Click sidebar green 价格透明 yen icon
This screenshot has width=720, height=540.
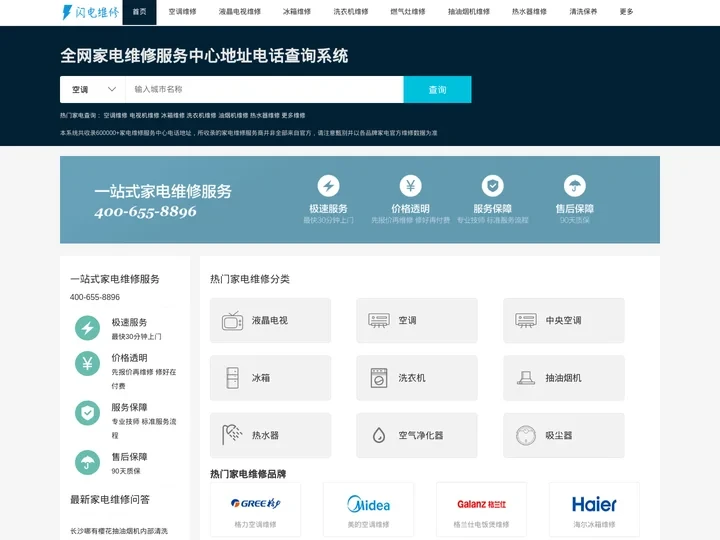coord(87,364)
